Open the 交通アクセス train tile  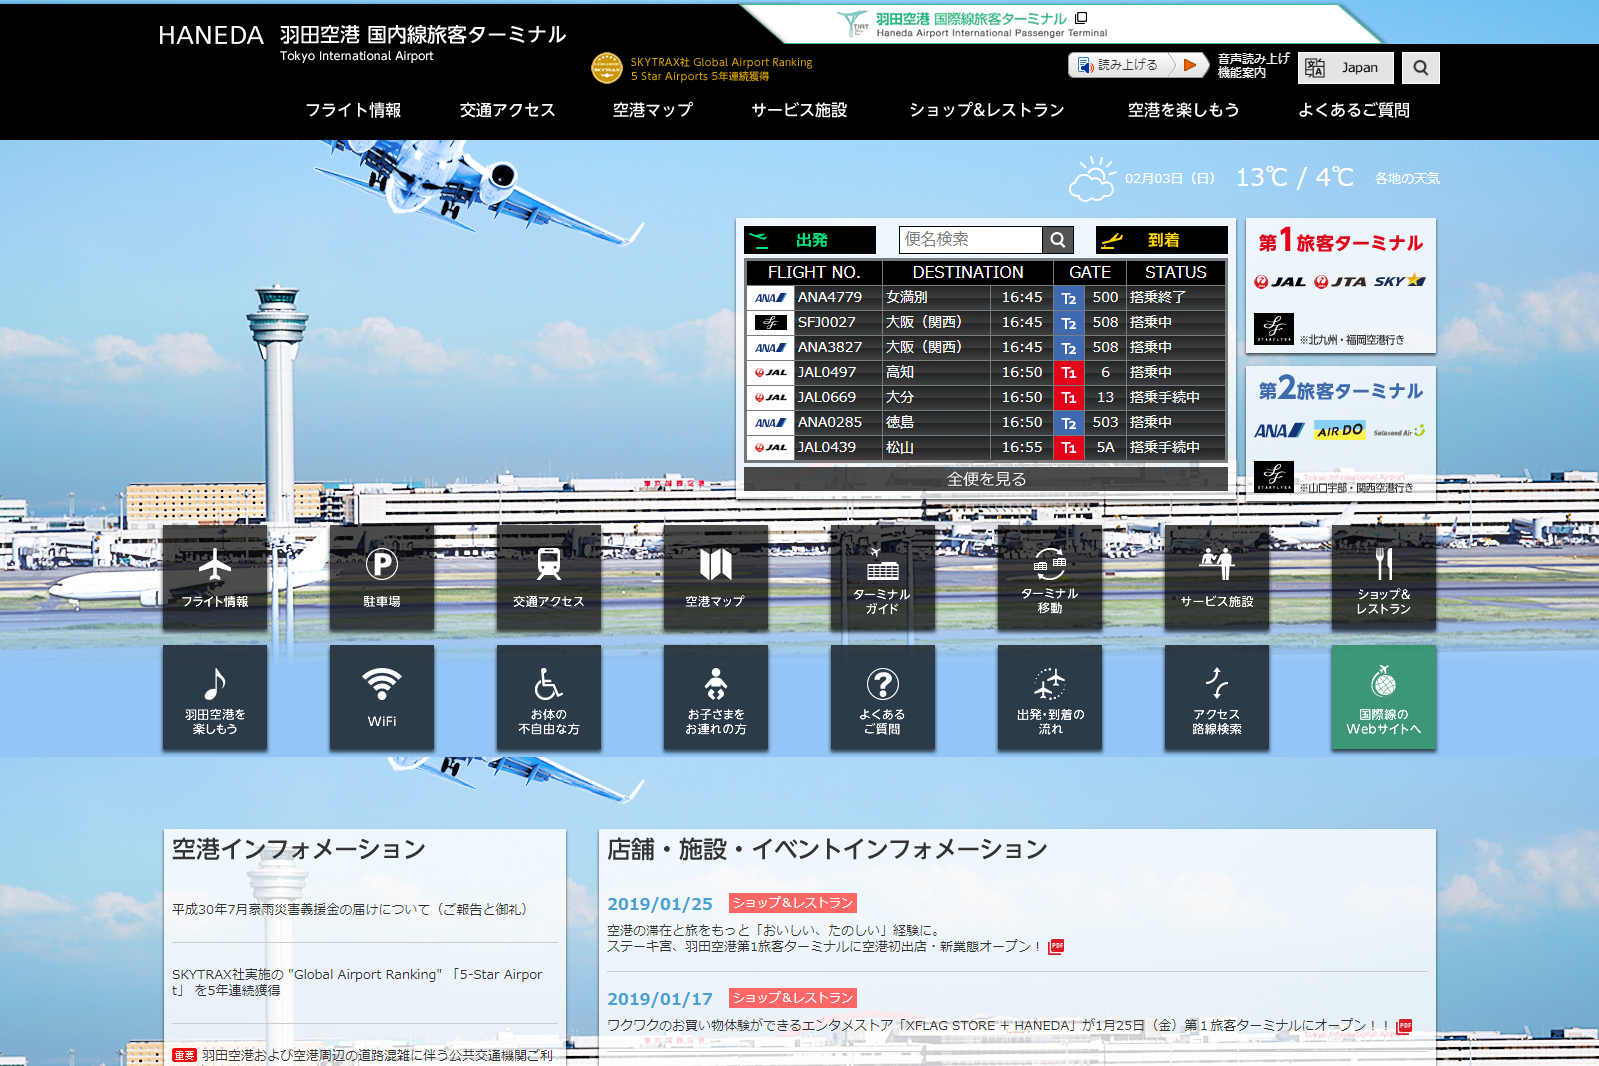click(549, 577)
